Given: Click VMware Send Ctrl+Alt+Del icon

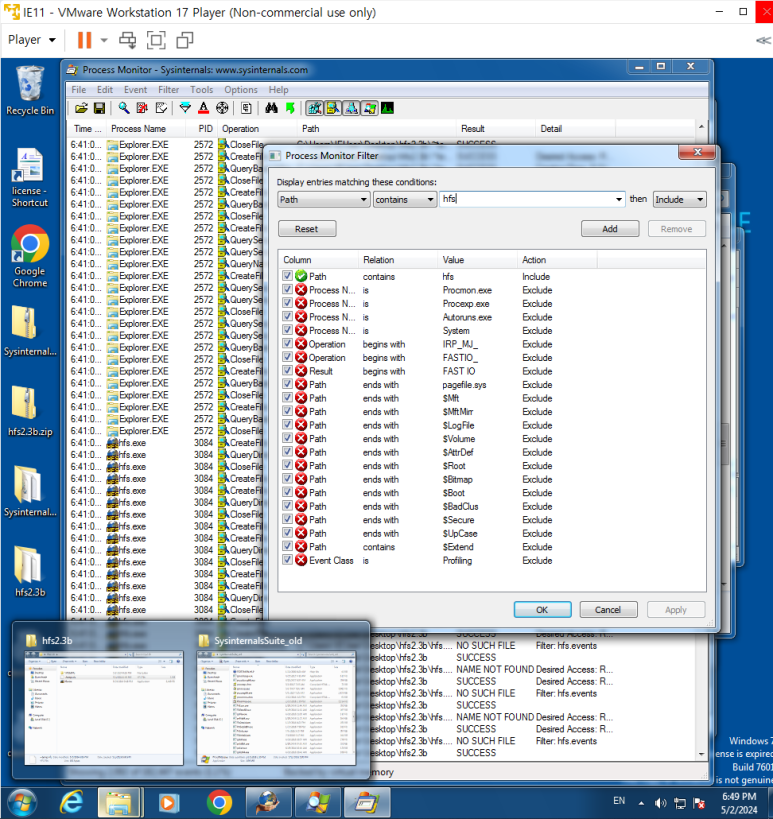Looking at the screenshot, I should coord(127,40).
